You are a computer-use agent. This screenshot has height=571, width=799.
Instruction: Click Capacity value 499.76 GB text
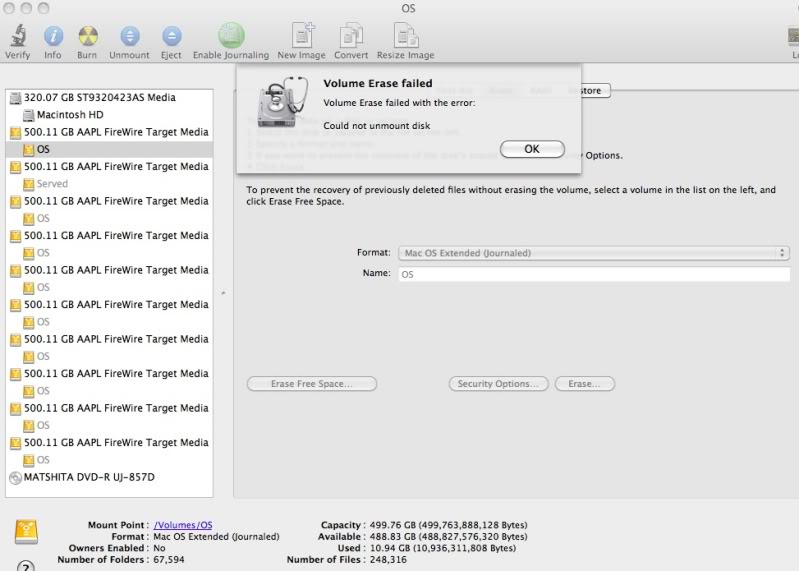click(448, 525)
